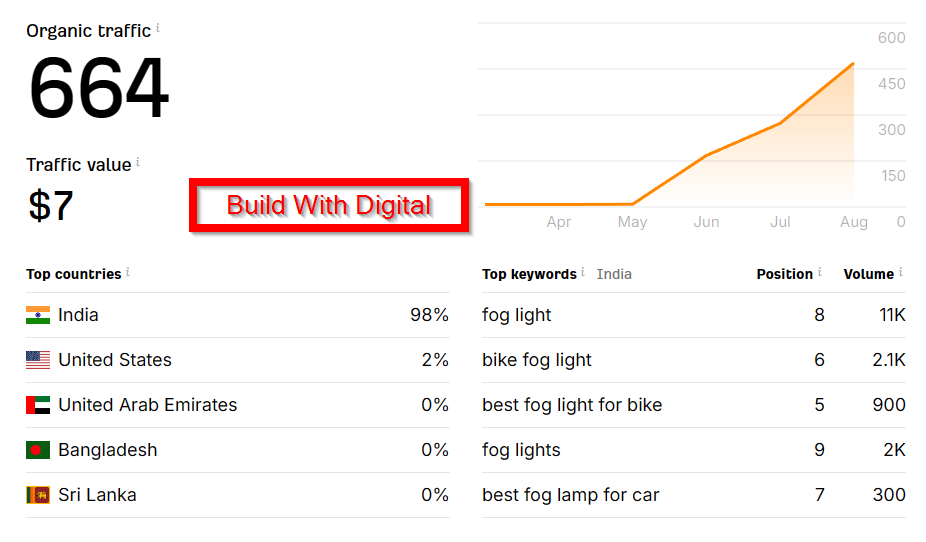Click the info icon beside Traffic value
The height and width of the screenshot is (542, 926).
138,162
